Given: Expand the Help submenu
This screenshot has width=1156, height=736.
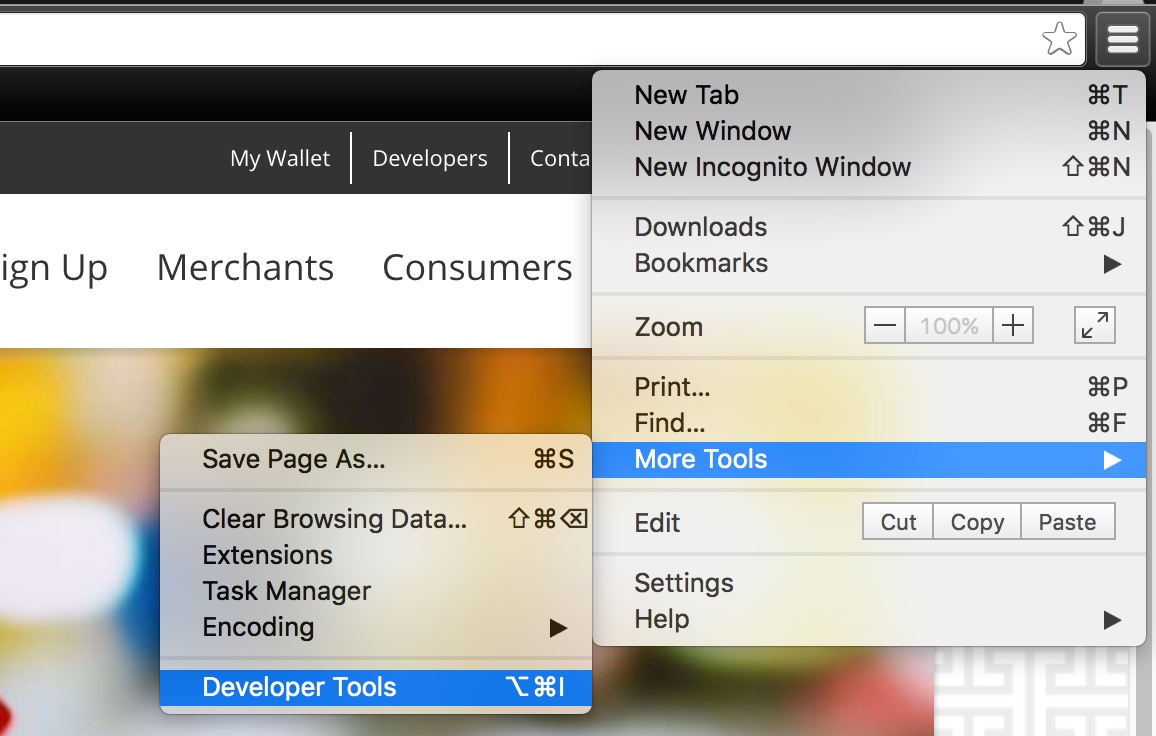Looking at the screenshot, I should tap(869, 619).
